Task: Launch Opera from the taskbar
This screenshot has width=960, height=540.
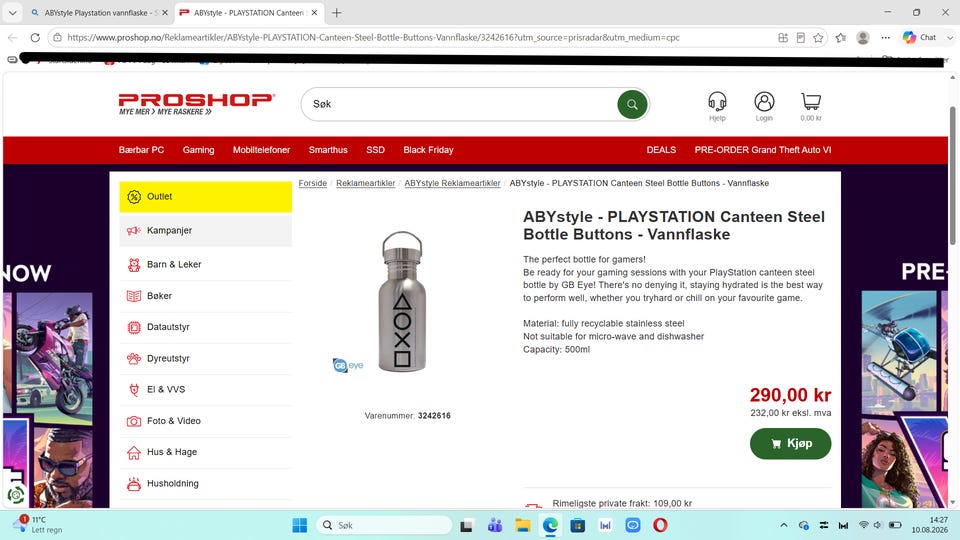Action: coord(660,525)
